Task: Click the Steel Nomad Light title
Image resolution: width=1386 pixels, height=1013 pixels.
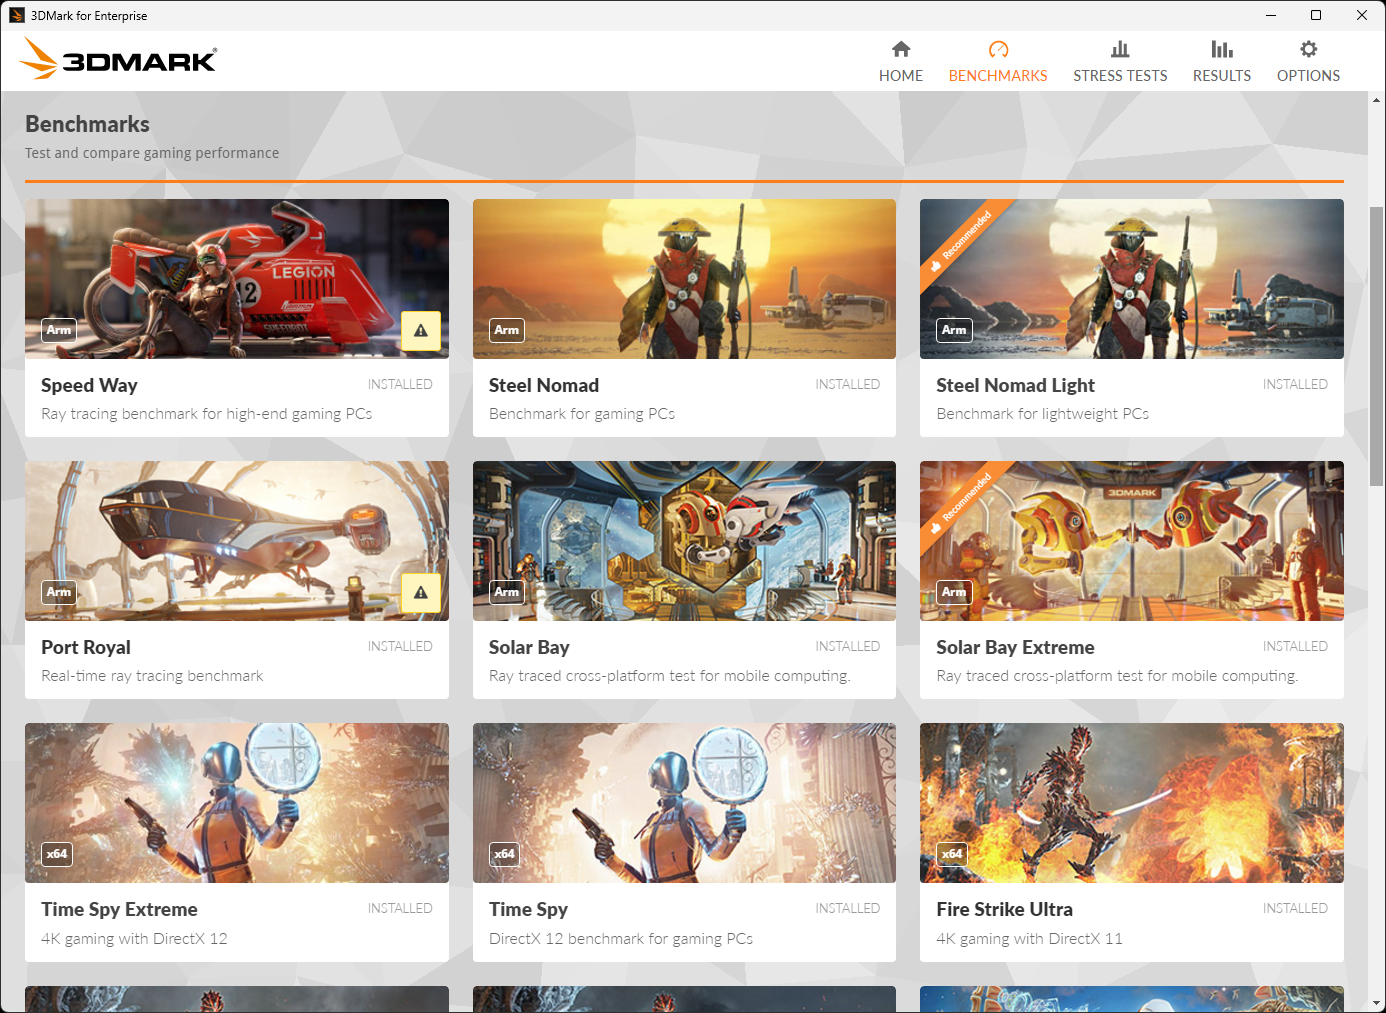Action: (x=1015, y=386)
